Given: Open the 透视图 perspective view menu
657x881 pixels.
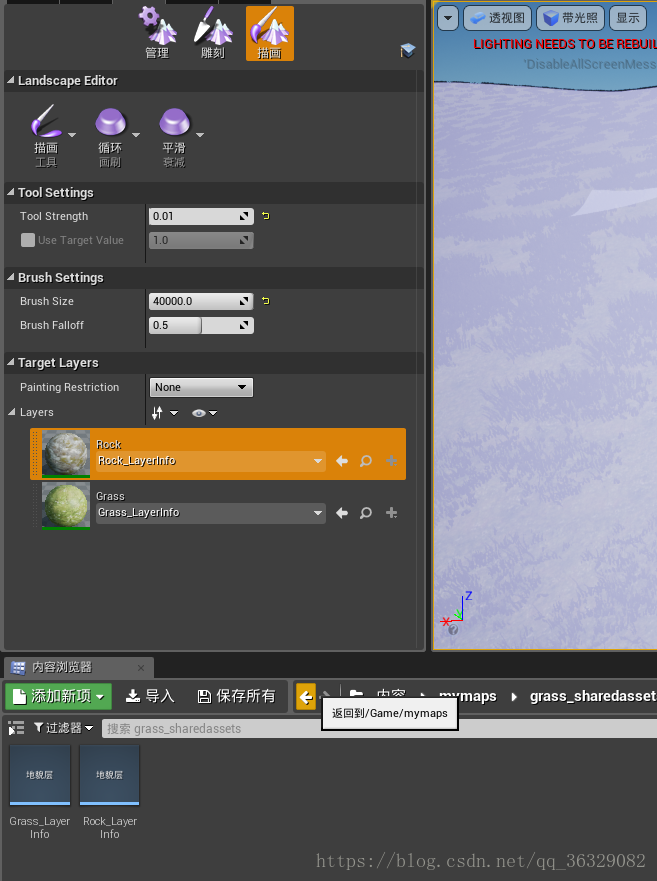Looking at the screenshot, I should [x=497, y=18].
